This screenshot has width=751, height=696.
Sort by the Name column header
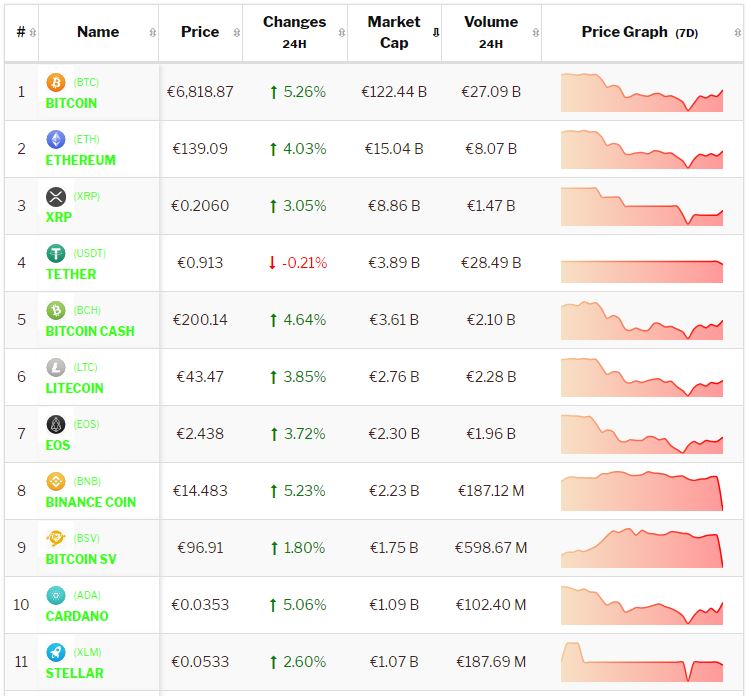[98, 32]
